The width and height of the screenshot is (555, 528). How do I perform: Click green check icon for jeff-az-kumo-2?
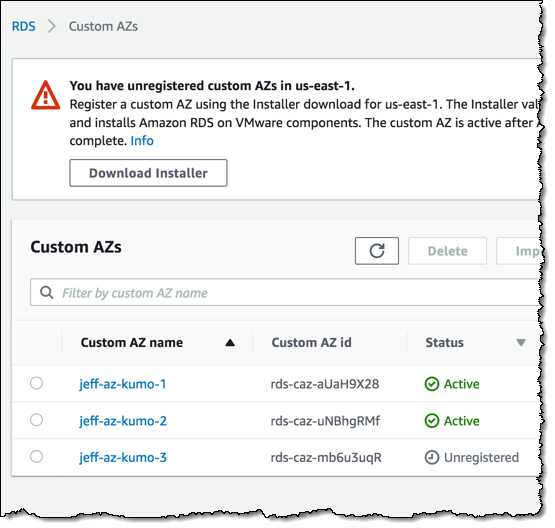point(431,421)
